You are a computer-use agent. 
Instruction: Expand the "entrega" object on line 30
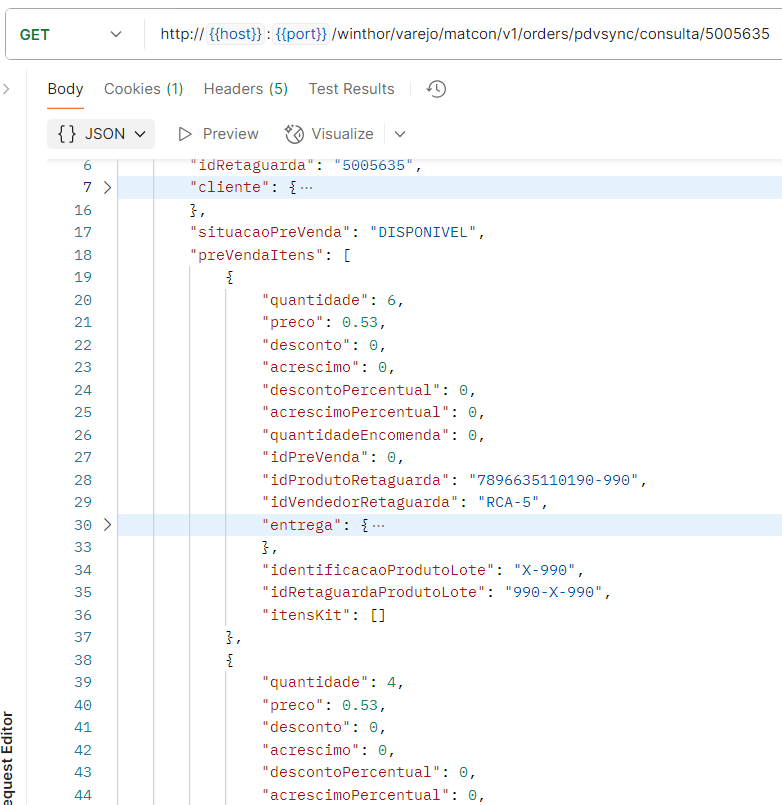[107, 525]
